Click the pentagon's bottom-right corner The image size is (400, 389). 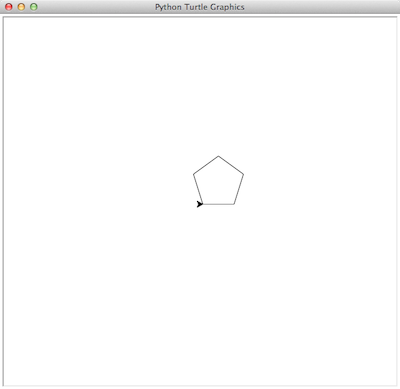point(234,204)
